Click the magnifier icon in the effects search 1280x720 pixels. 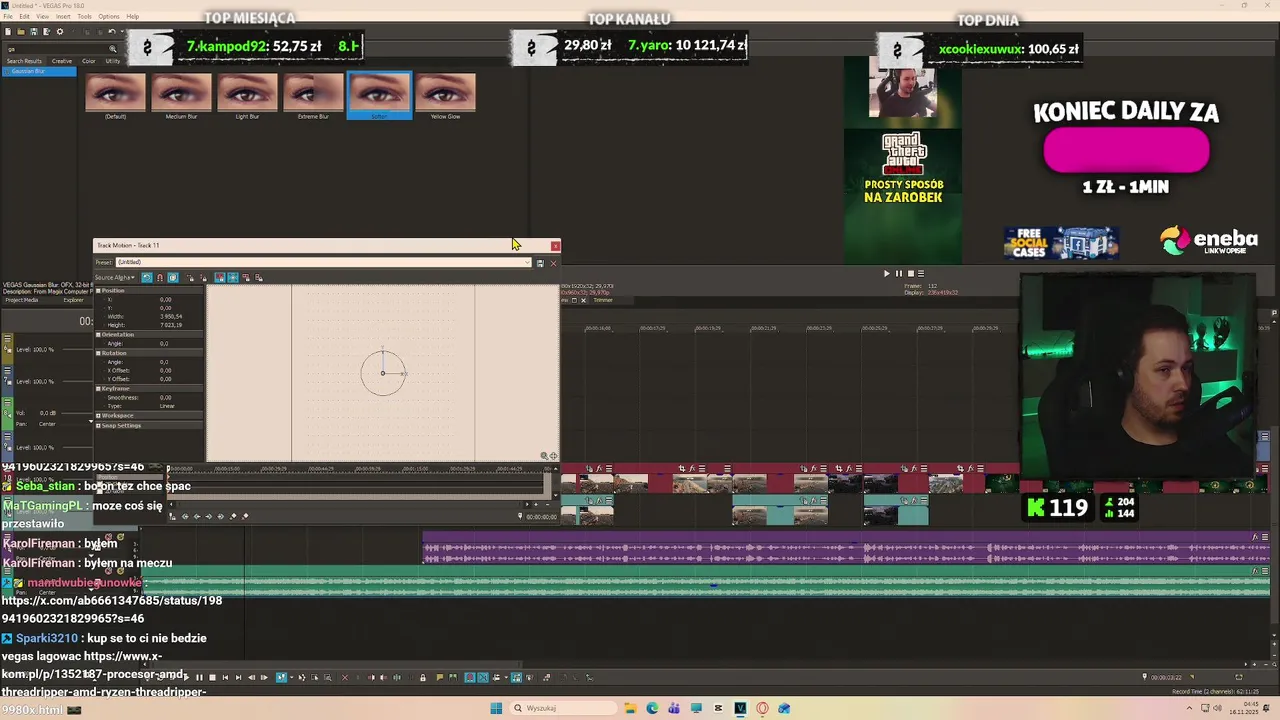pos(113,49)
